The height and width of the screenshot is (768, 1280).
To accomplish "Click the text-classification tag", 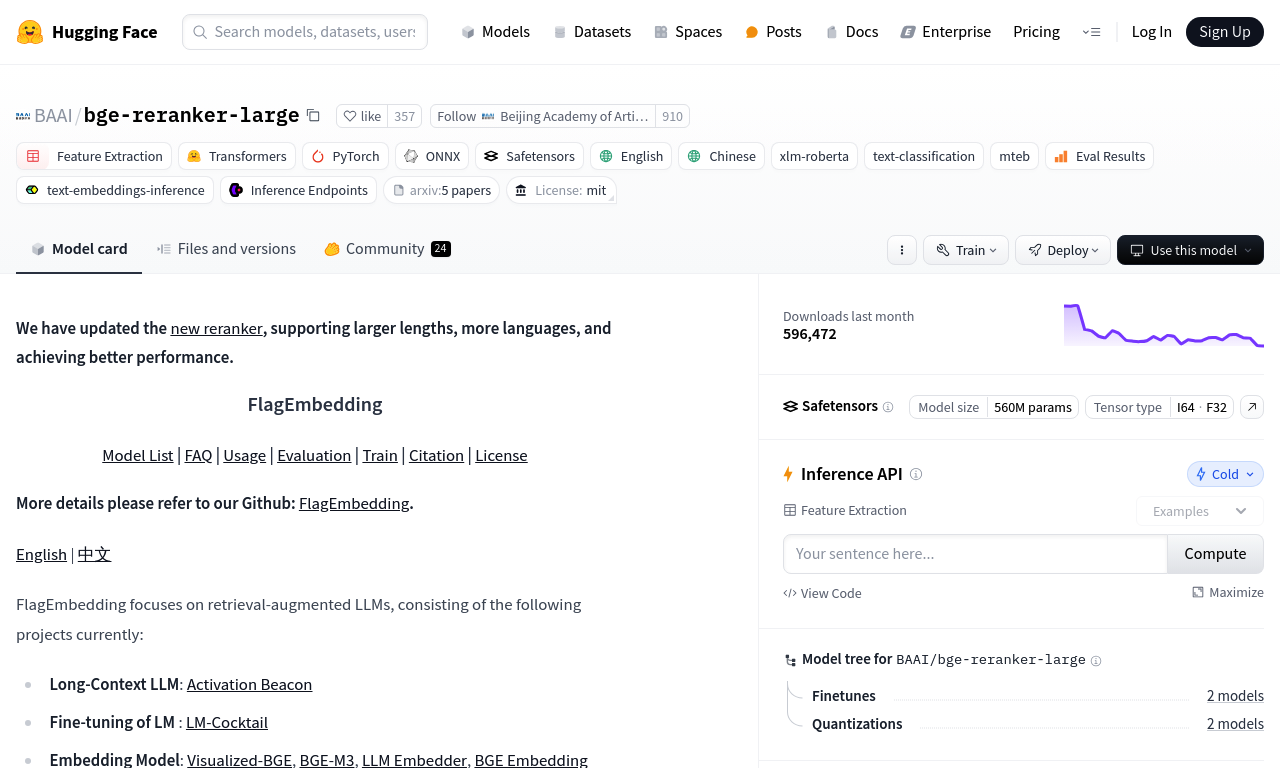I will click(x=924, y=156).
